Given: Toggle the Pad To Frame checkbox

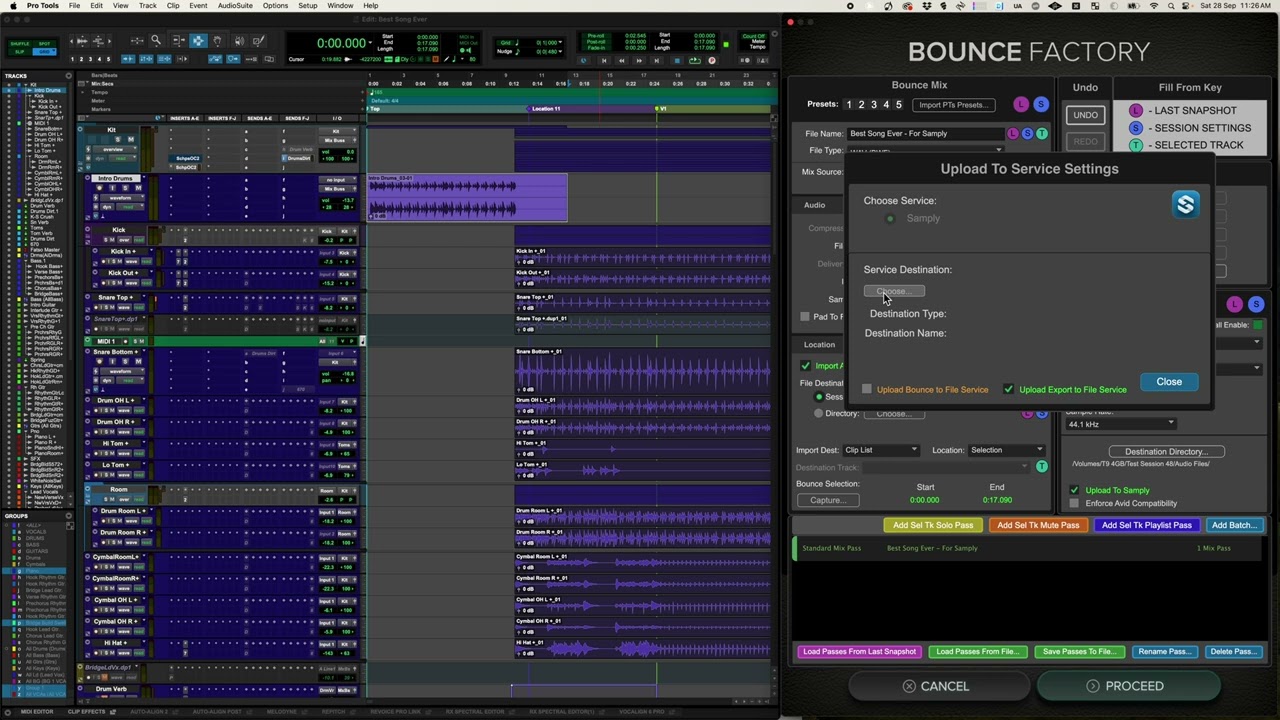Looking at the screenshot, I should pos(805,317).
